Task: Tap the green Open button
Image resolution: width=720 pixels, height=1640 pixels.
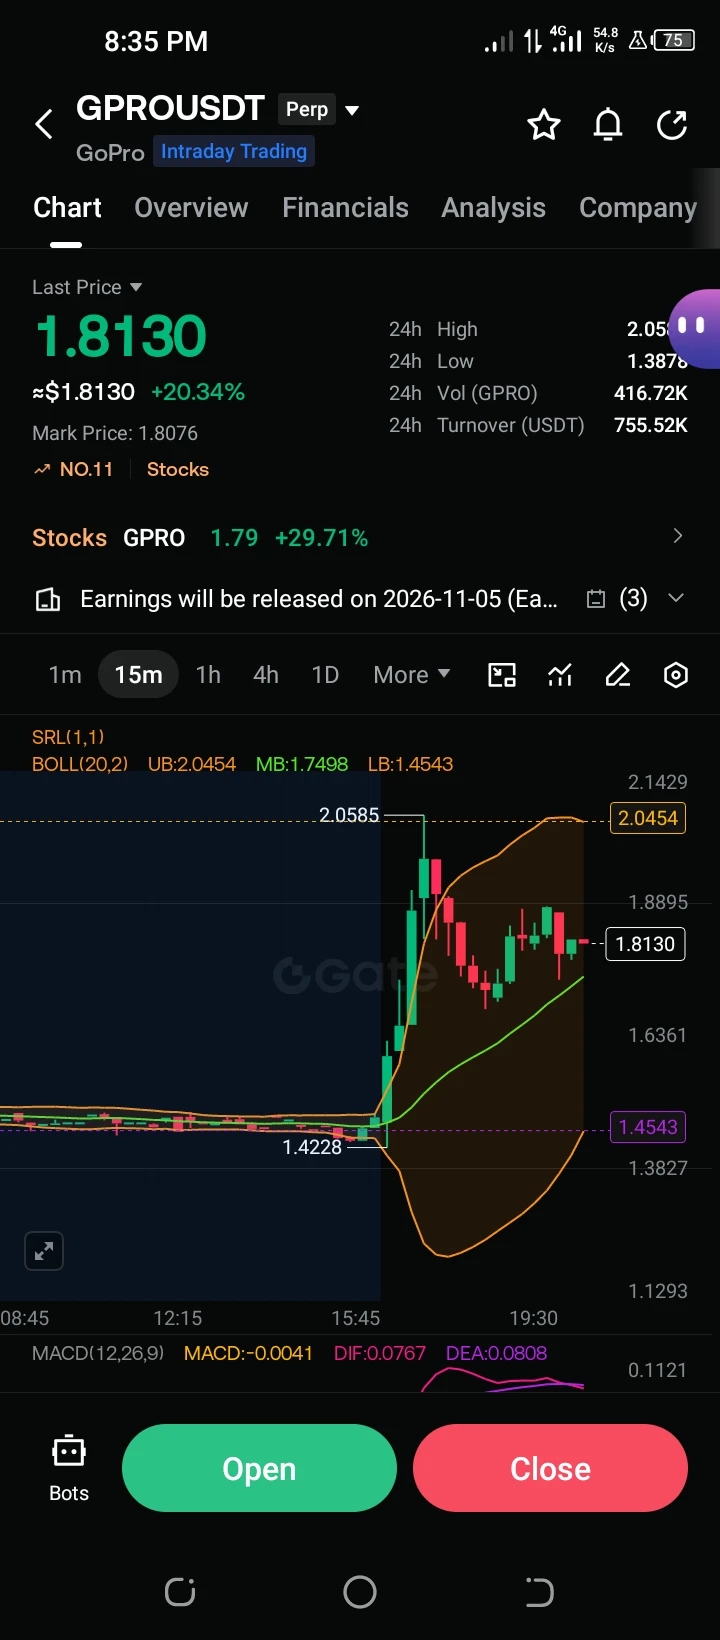Action: pyautogui.click(x=259, y=1468)
